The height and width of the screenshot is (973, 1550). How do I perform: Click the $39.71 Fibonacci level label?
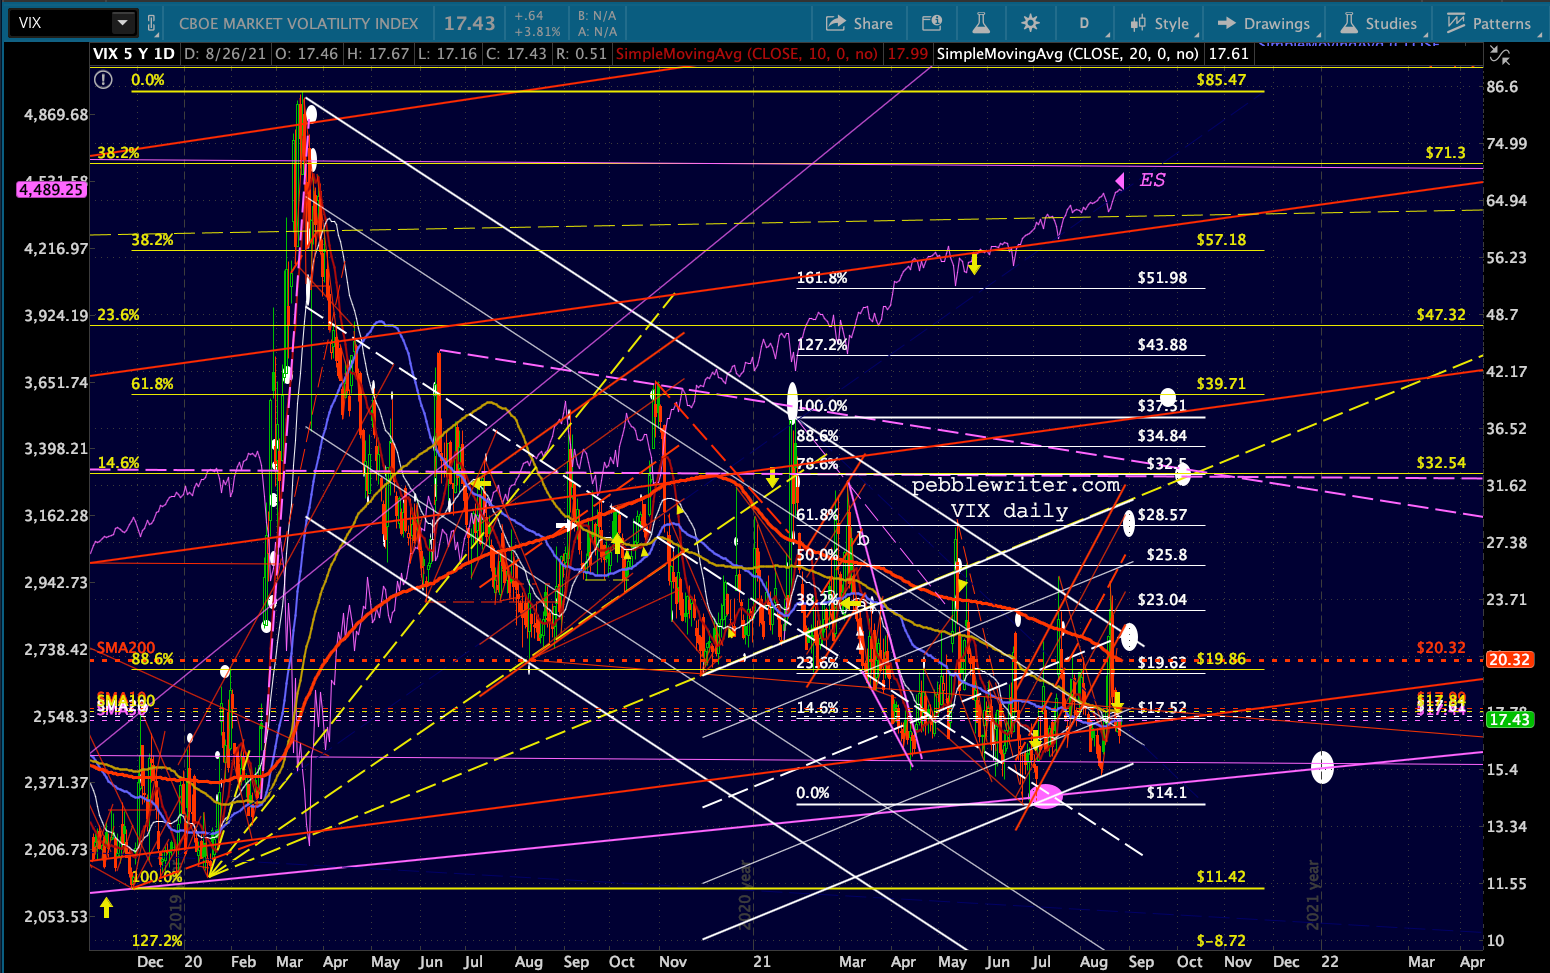(x=1221, y=384)
